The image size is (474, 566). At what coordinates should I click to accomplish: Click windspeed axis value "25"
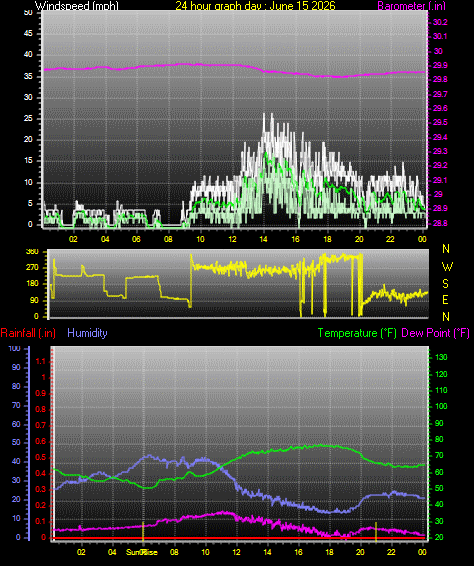click(28, 118)
